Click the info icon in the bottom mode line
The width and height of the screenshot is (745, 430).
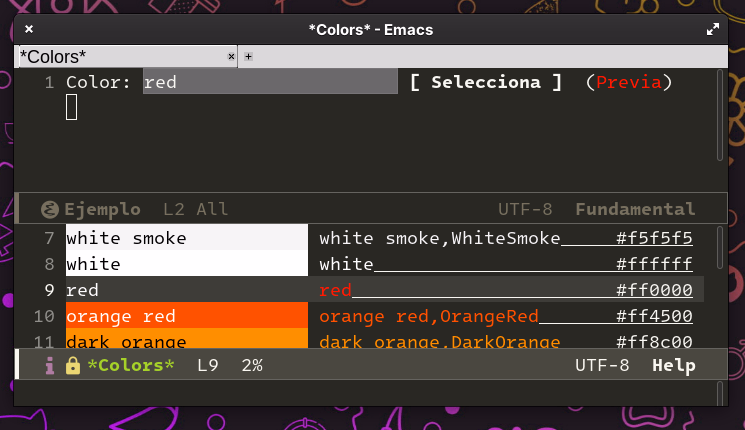[49, 366]
